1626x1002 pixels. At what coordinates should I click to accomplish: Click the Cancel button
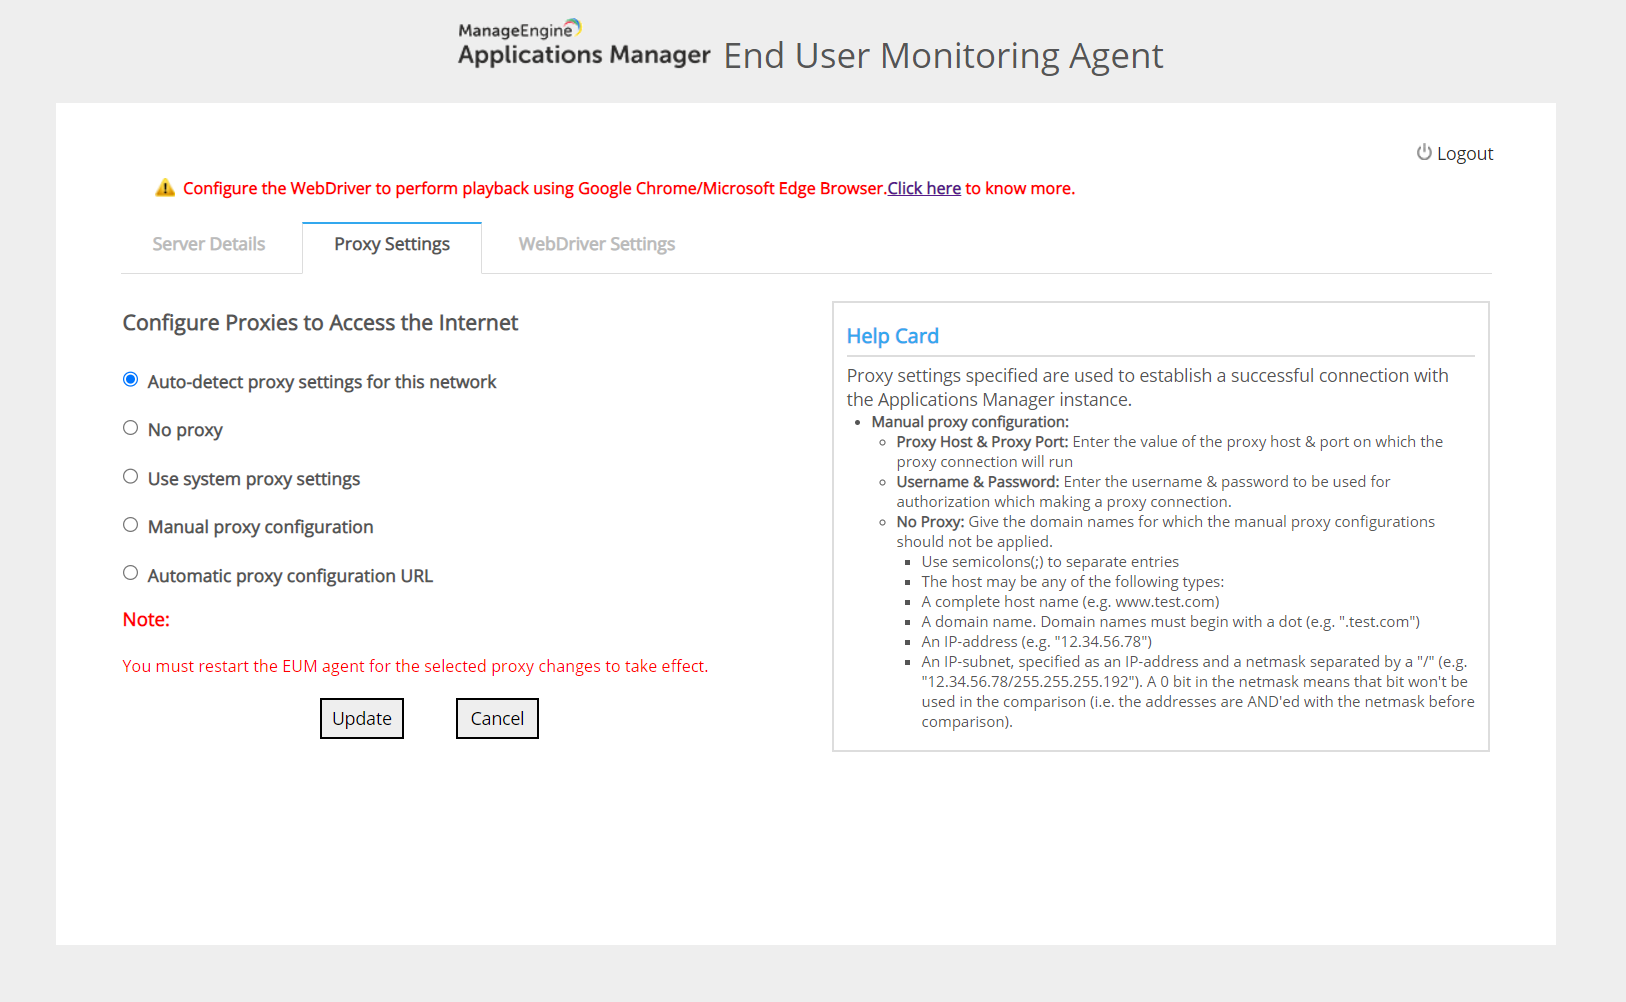497,718
